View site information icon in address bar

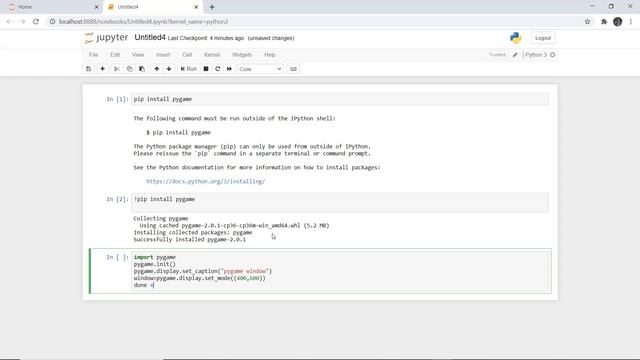point(52,22)
